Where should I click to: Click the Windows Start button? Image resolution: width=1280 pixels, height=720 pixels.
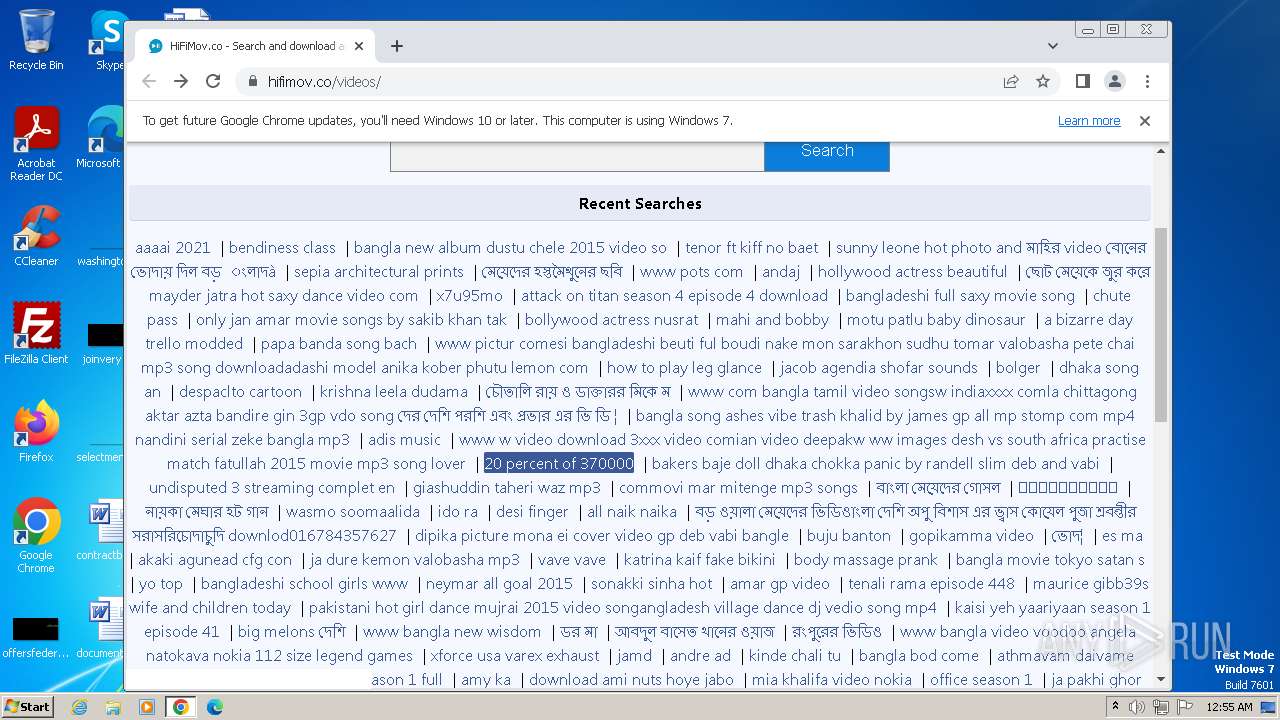point(27,706)
